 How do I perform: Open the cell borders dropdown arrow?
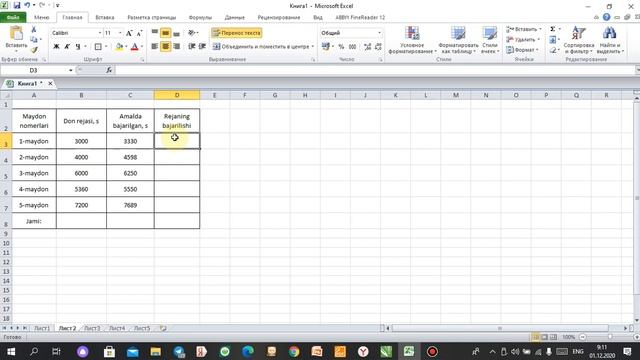[x=106, y=47]
